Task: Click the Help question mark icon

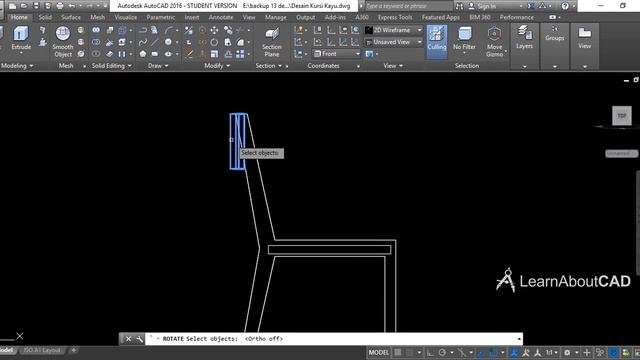Action: tap(565, 6)
